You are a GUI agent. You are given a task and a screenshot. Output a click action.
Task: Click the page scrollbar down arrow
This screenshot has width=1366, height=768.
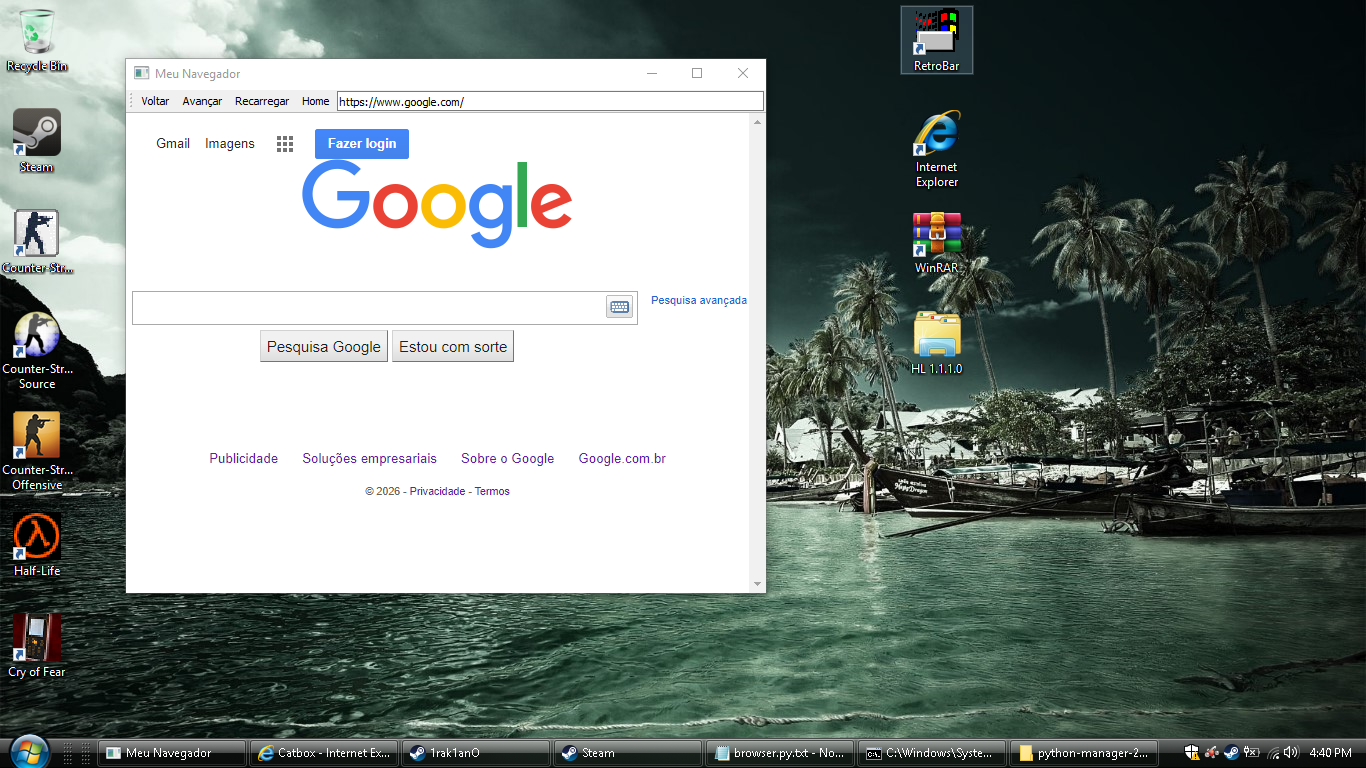pos(757,584)
